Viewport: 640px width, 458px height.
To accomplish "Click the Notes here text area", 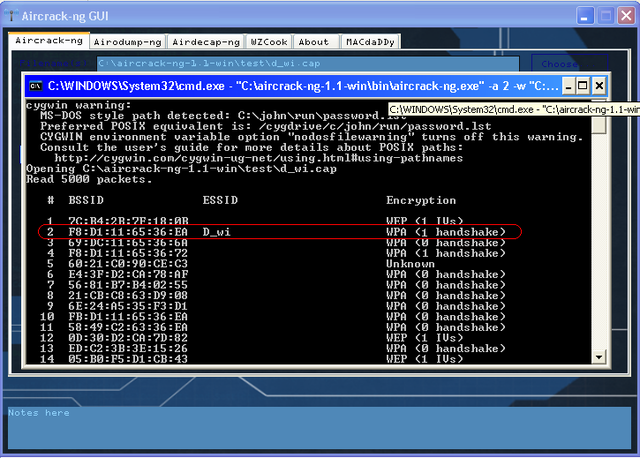I will [x=320, y=428].
